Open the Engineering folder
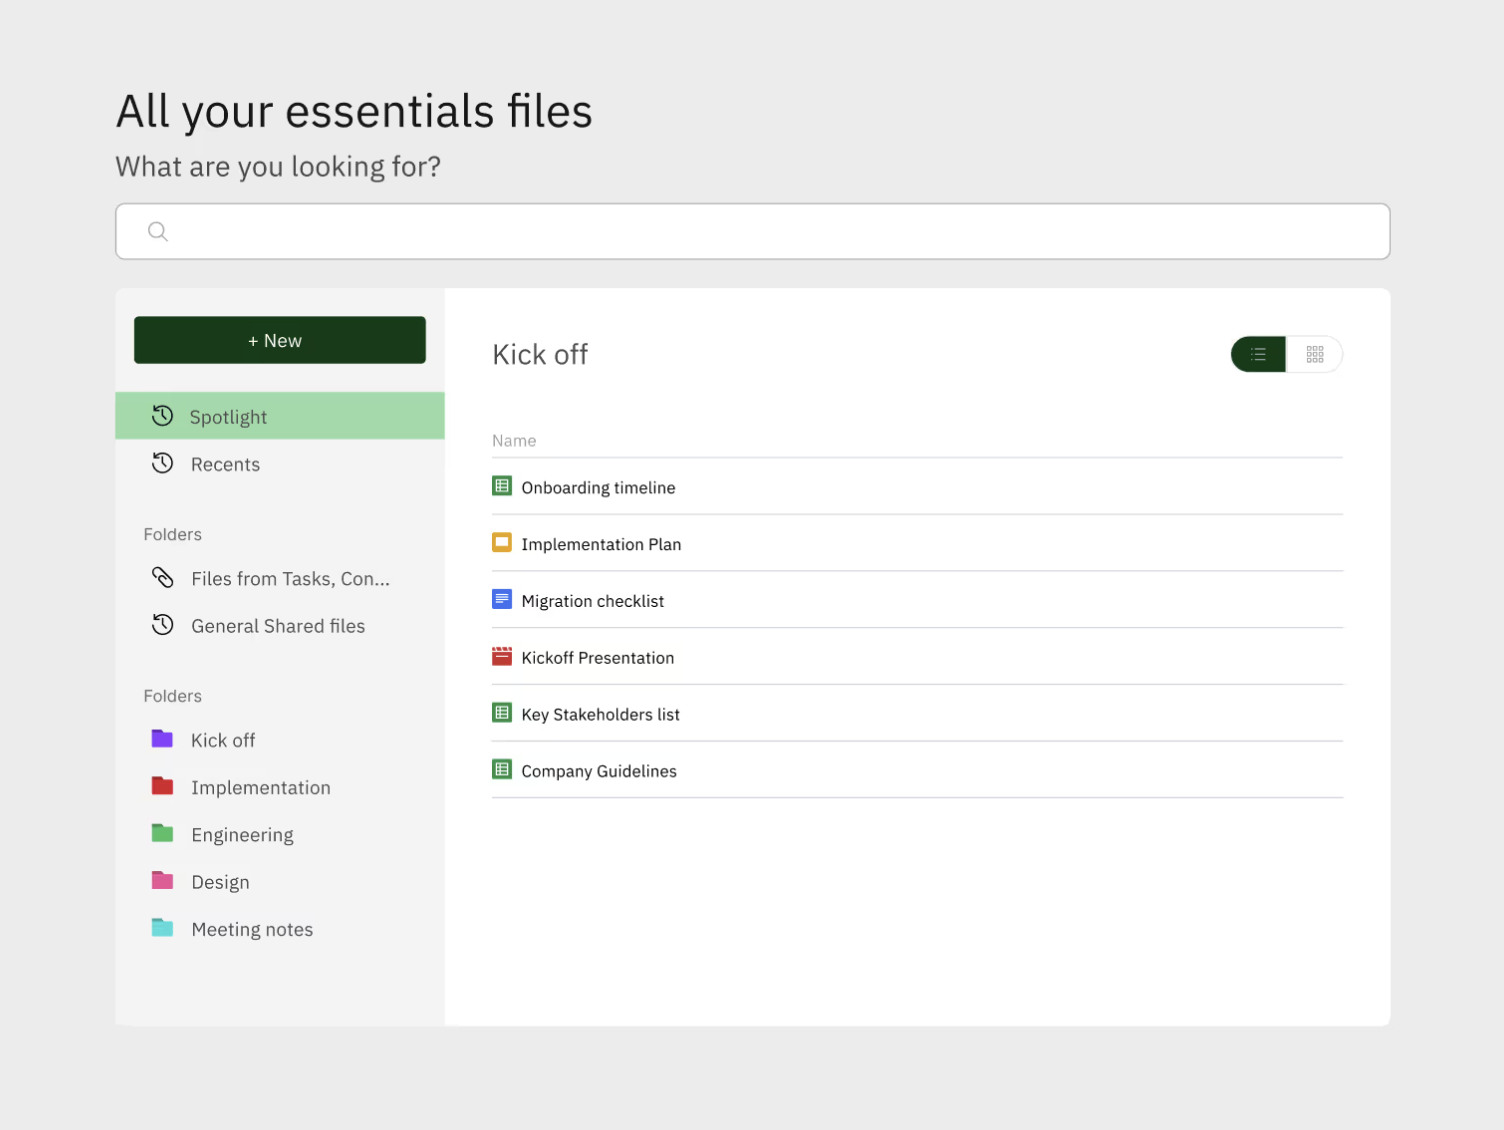The image size is (1504, 1130). pos(242,835)
